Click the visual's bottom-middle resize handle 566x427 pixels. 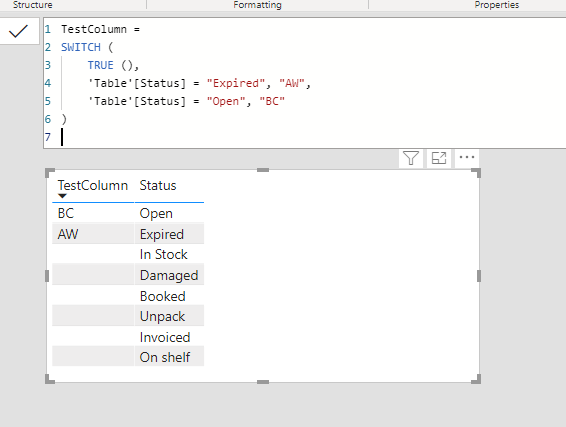pos(263,382)
